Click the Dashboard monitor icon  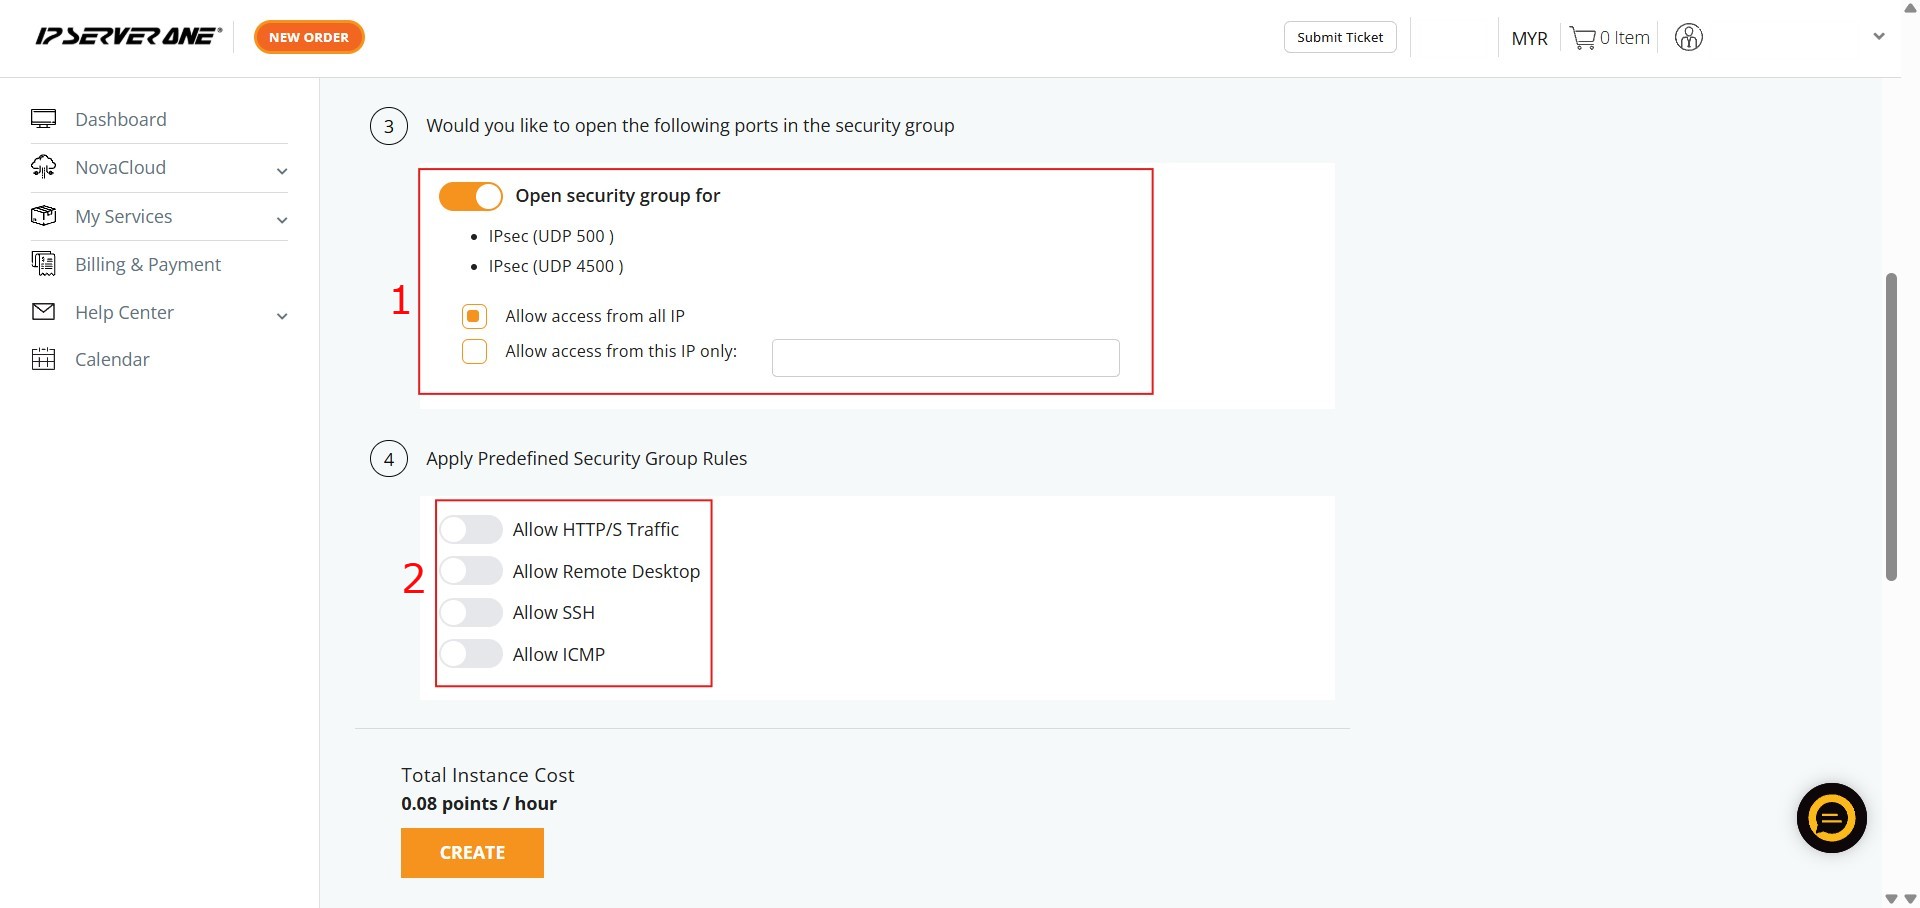(44, 119)
